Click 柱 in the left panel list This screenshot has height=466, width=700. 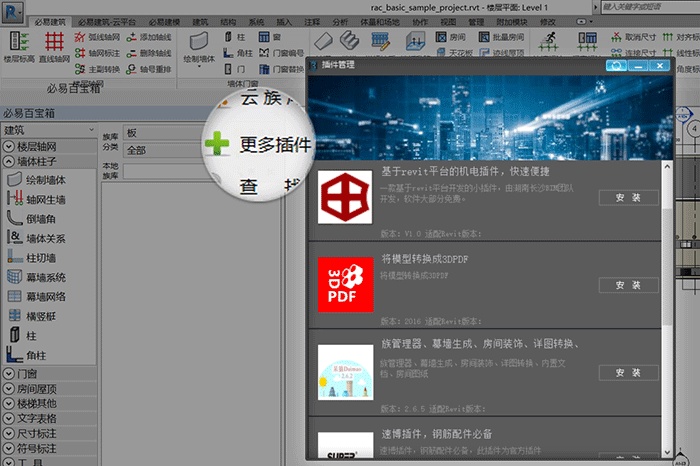pyautogui.click(x=22, y=336)
